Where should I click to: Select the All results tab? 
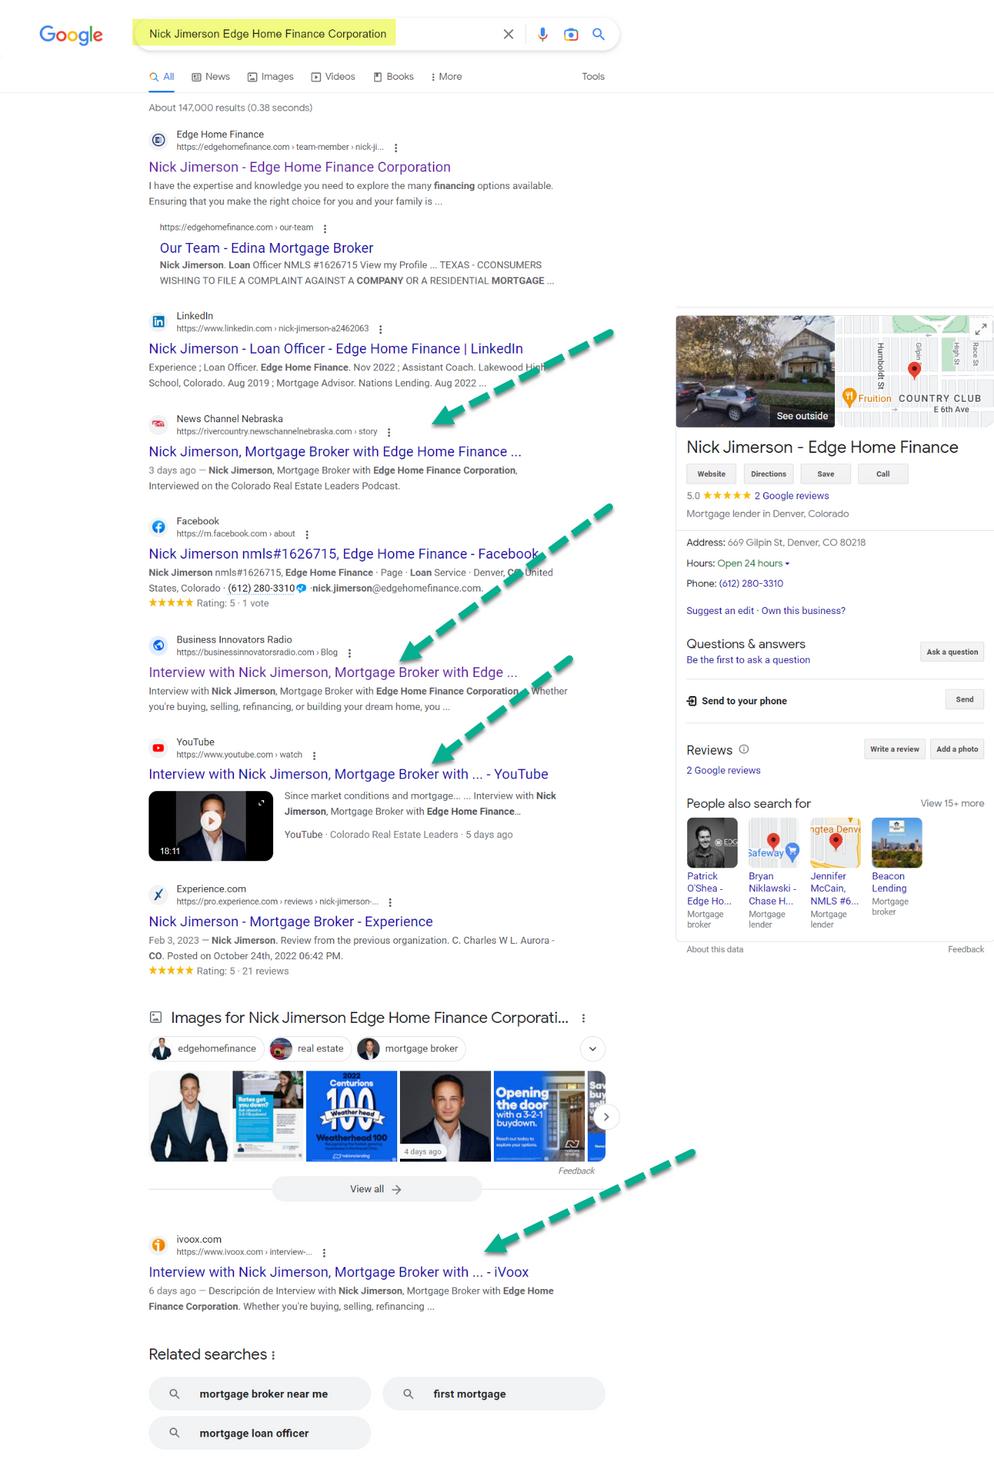tap(162, 77)
